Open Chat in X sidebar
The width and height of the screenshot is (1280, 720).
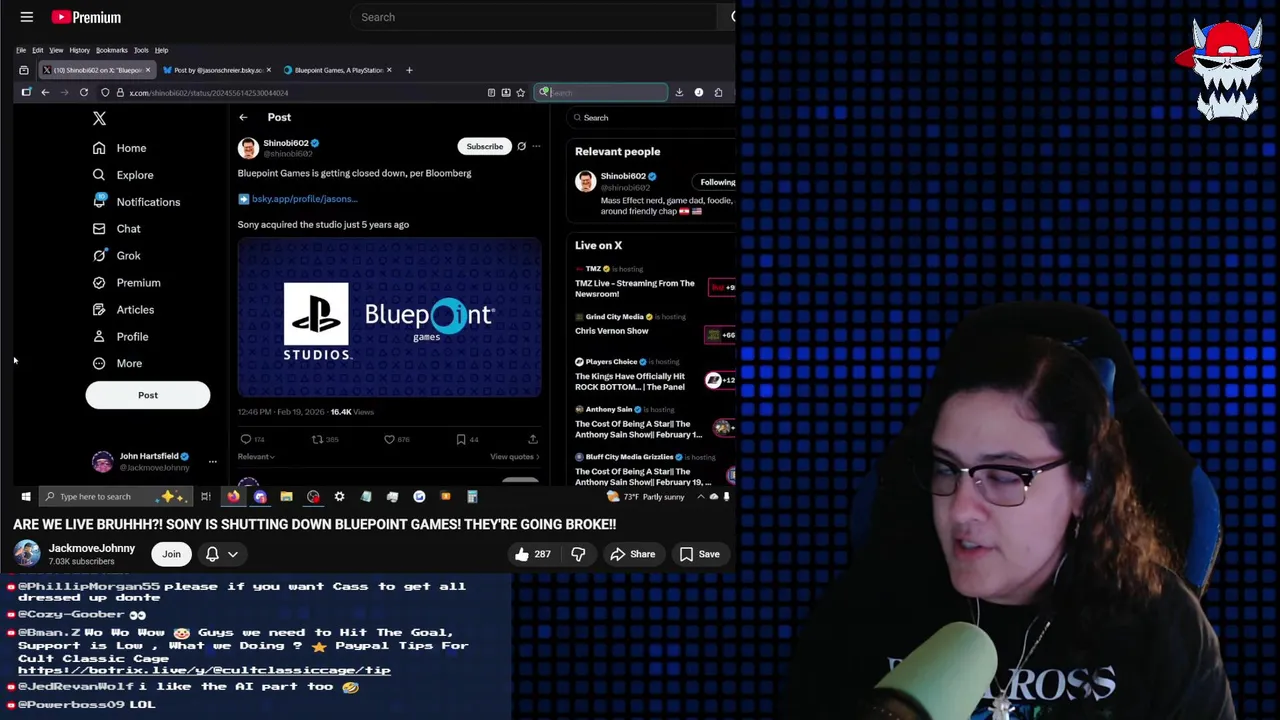pyautogui.click(x=117, y=229)
